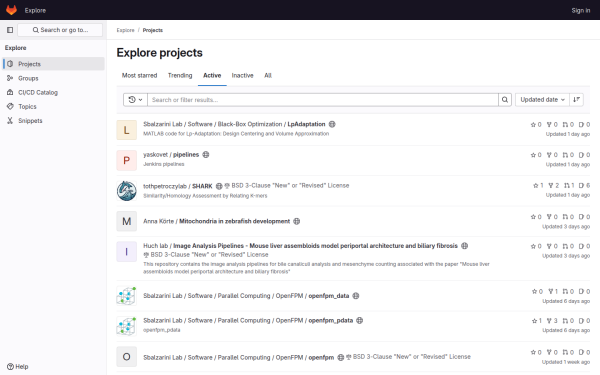Click the Image Analysis I avatar

pos(127,252)
